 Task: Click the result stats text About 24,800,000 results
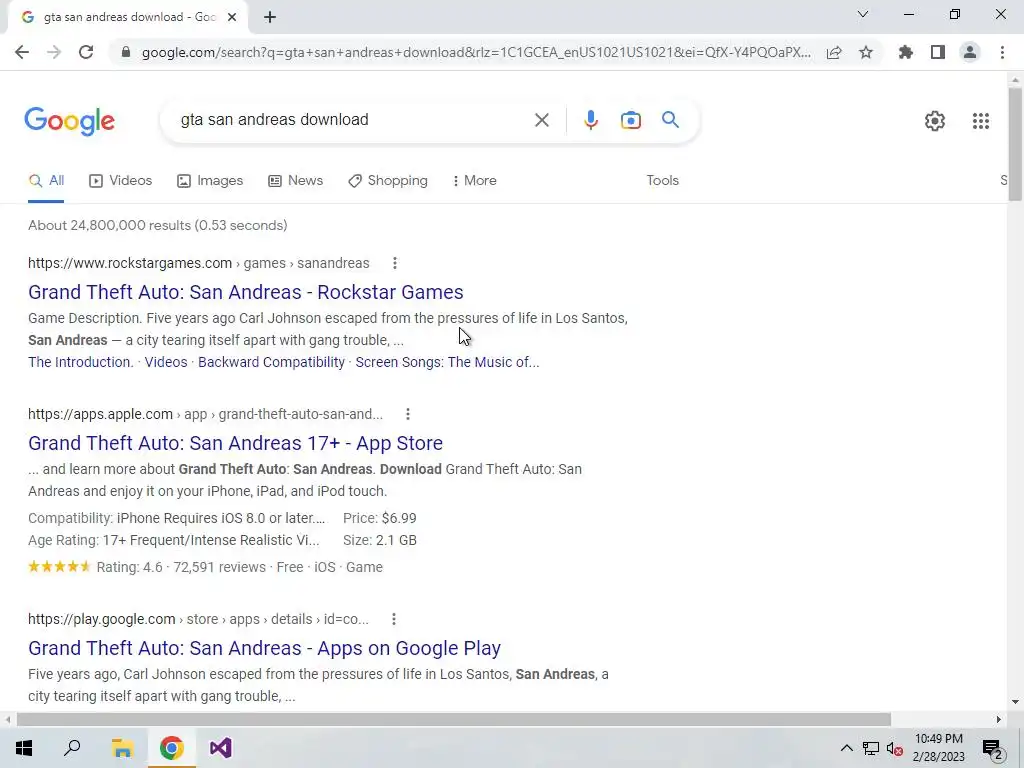pos(157,225)
